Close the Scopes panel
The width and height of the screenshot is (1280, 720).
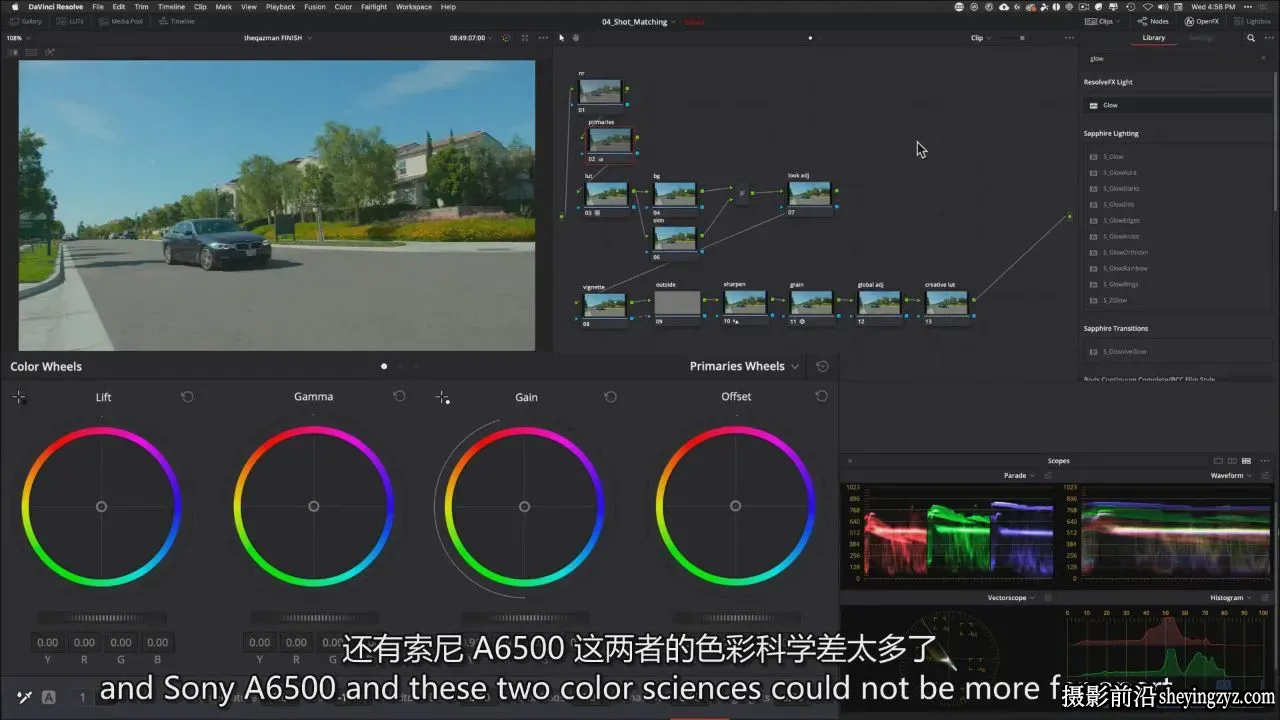pos(850,461)
